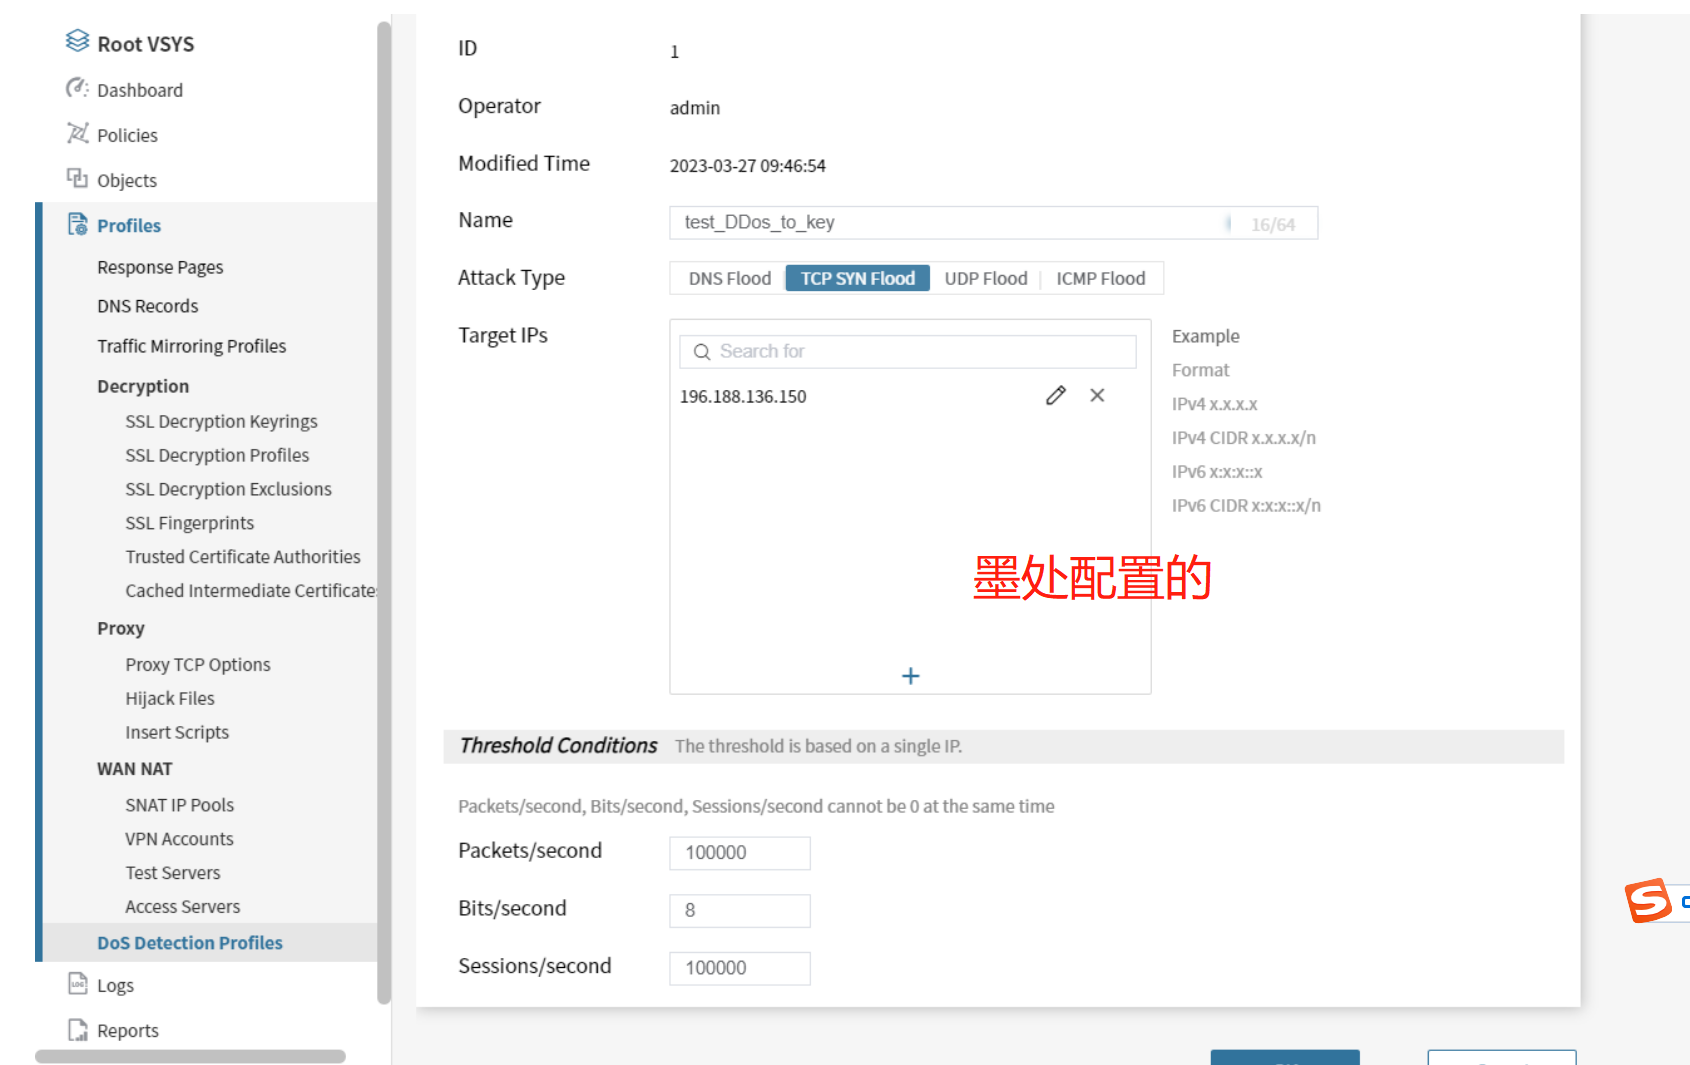Click the Sogou input method S icon
Image resolution: width=1690 pixels, height=1065 pixels.
[1647, 900]
